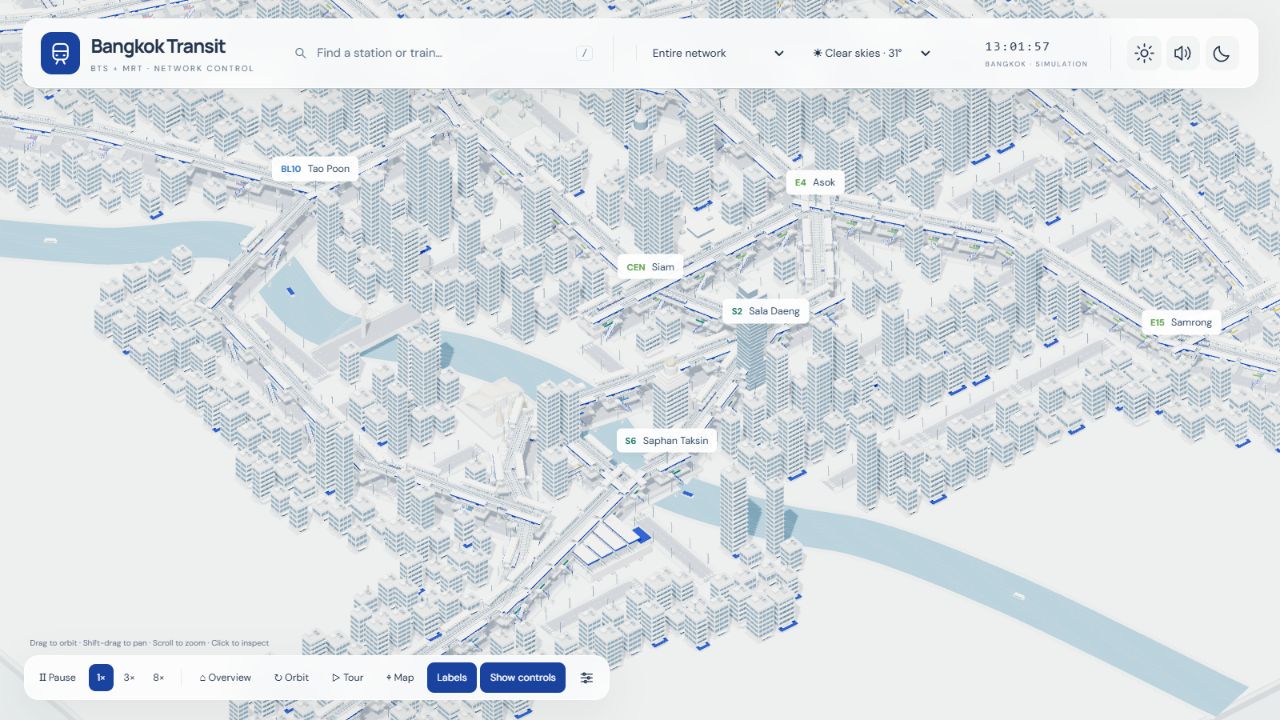Select 8× playback speed

click(158, 677)
